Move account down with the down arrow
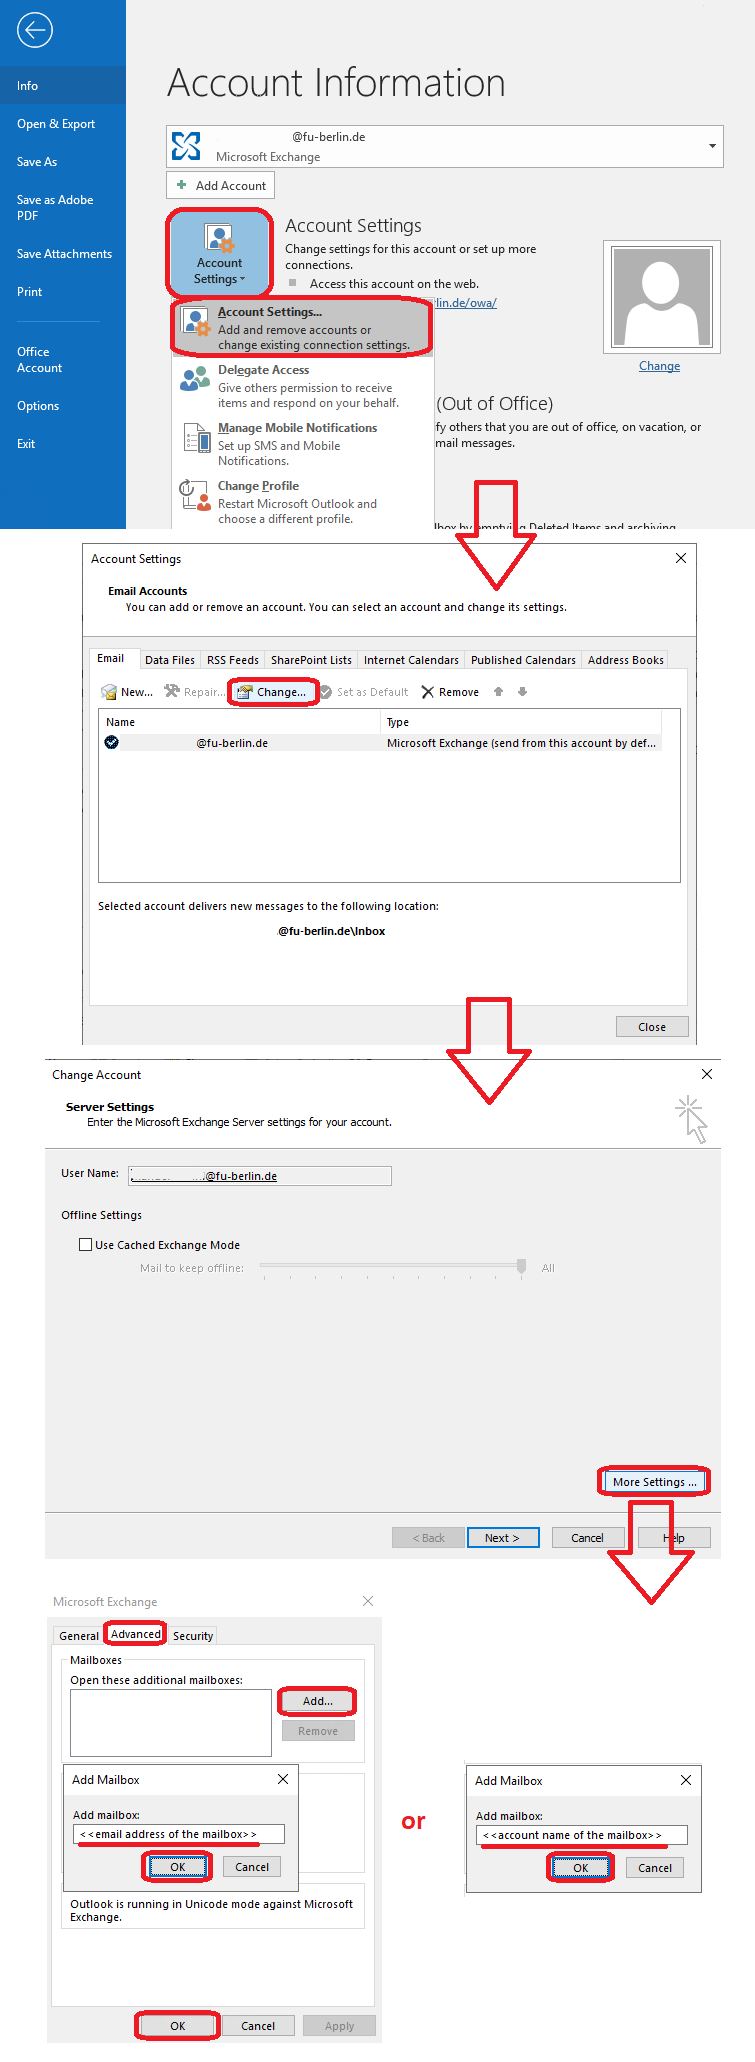Screen dimensions: 755x2062 click(522, 692)
